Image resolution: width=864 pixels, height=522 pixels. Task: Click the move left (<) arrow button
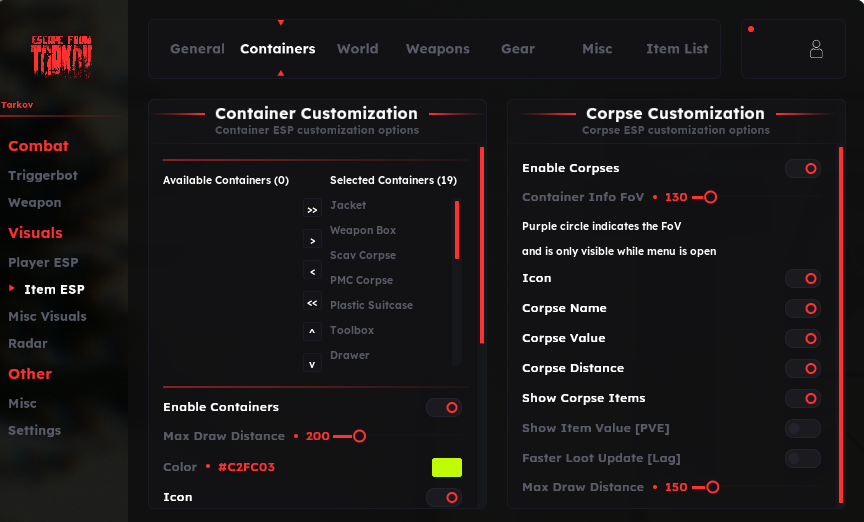pos(312,272)
